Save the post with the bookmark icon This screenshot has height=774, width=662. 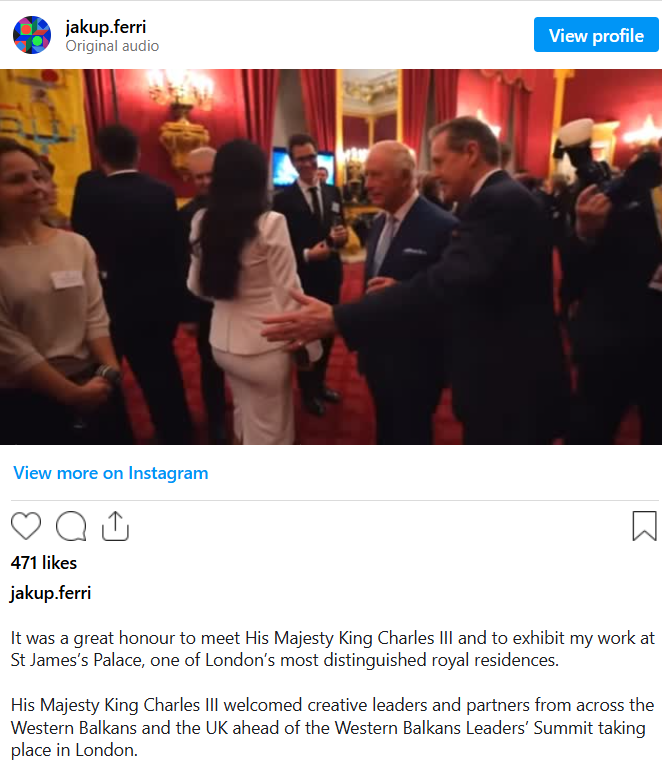point(644,526)
